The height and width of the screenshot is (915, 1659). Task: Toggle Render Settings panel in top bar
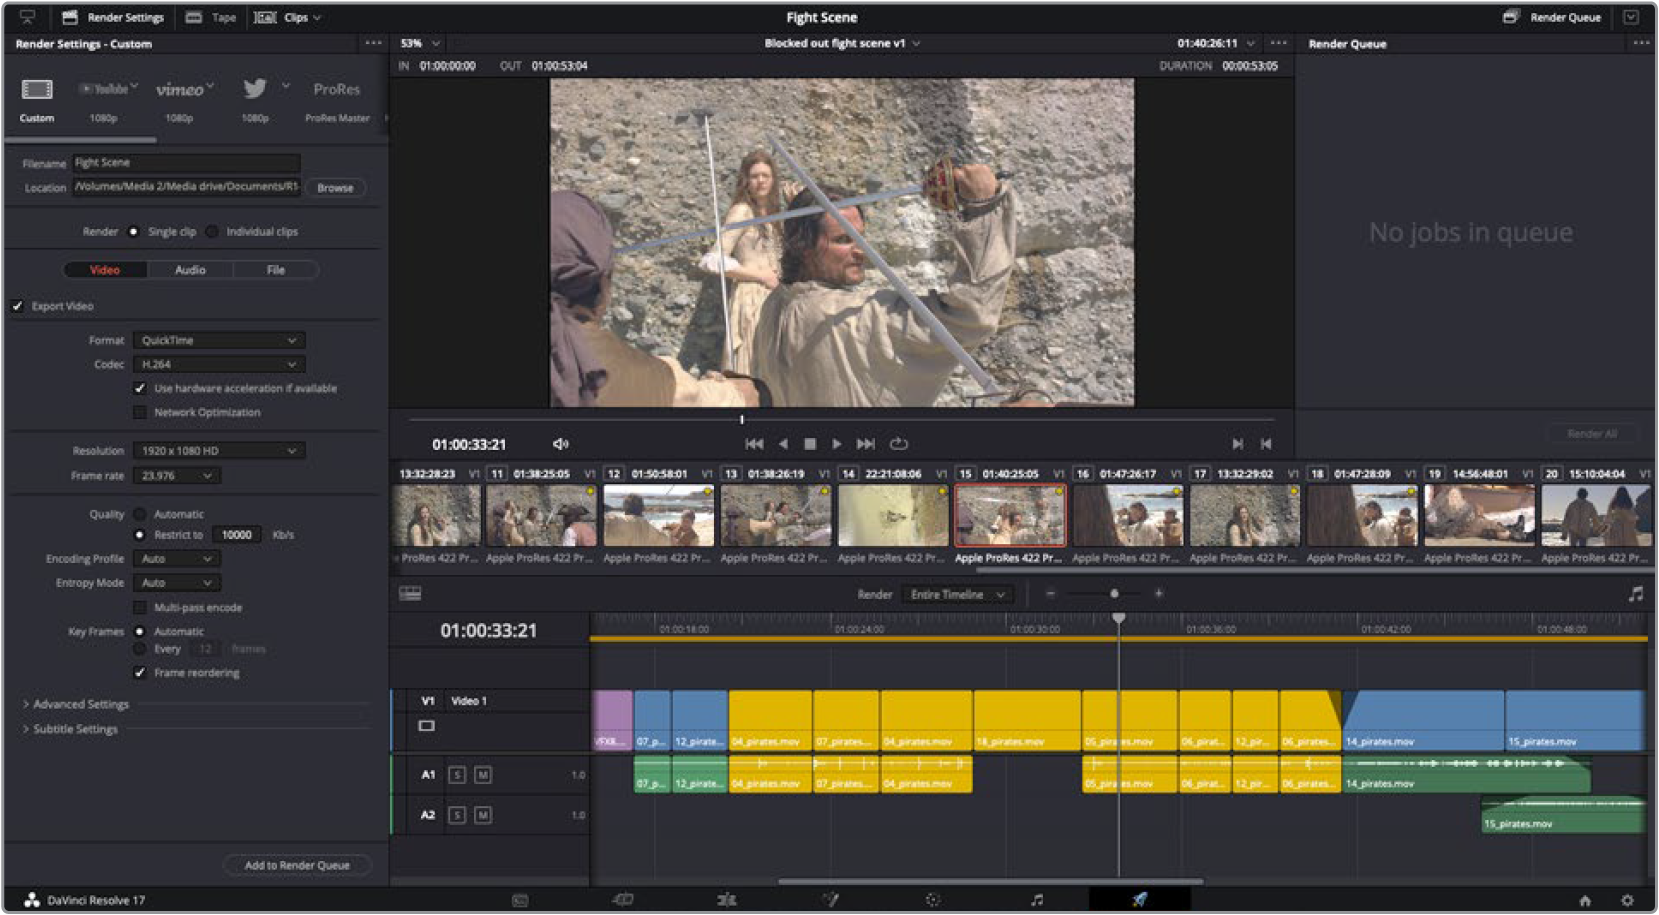pos(113,18)
